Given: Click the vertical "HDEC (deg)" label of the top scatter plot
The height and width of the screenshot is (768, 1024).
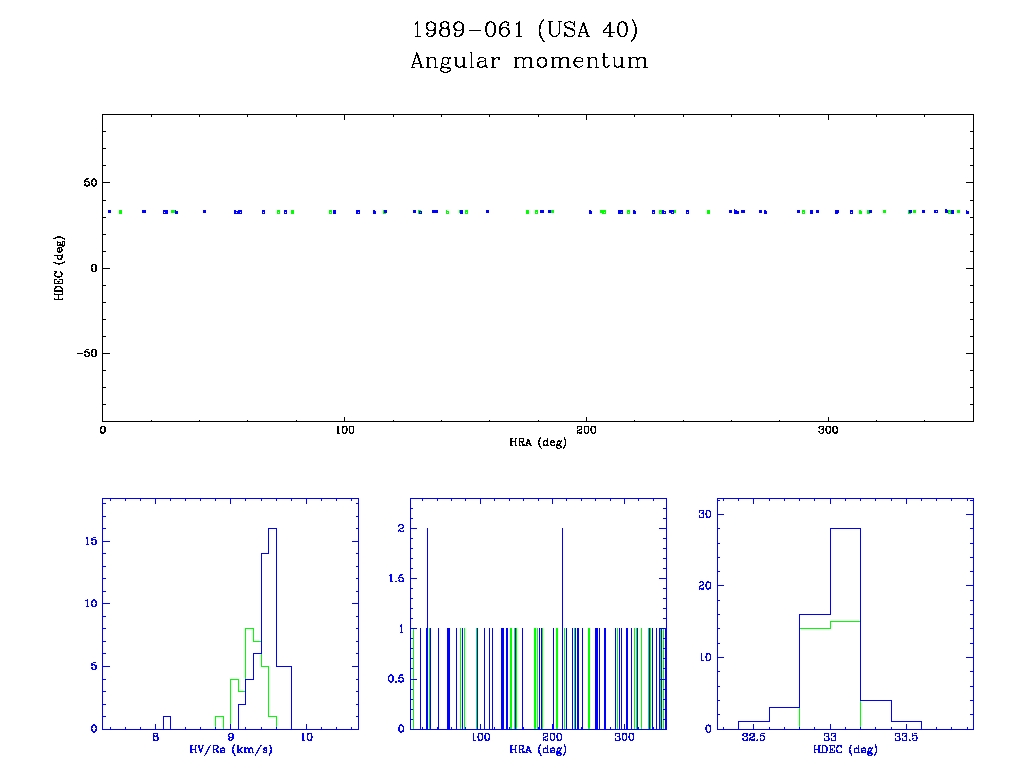Looking at the screenshot, I should (x=60, y=267).
